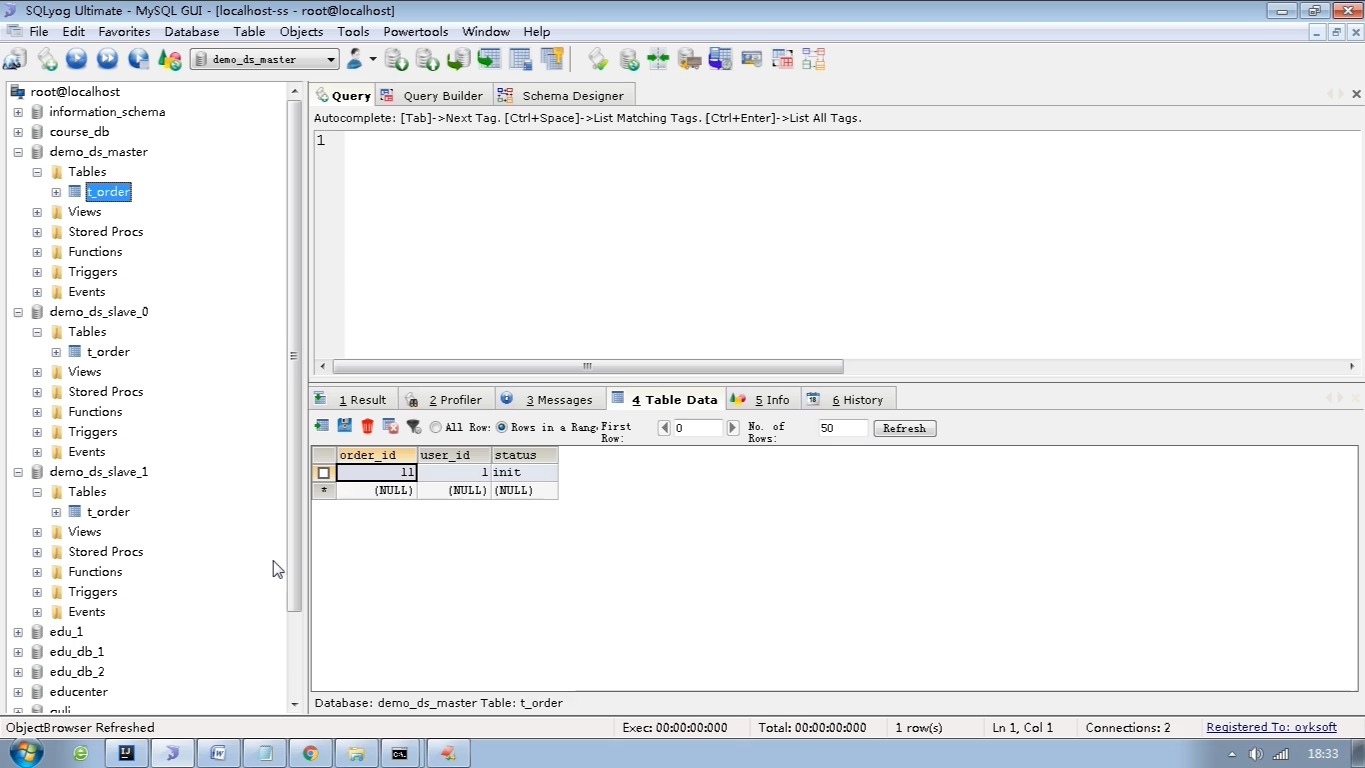Click the Refresh button

coord(905,428)
